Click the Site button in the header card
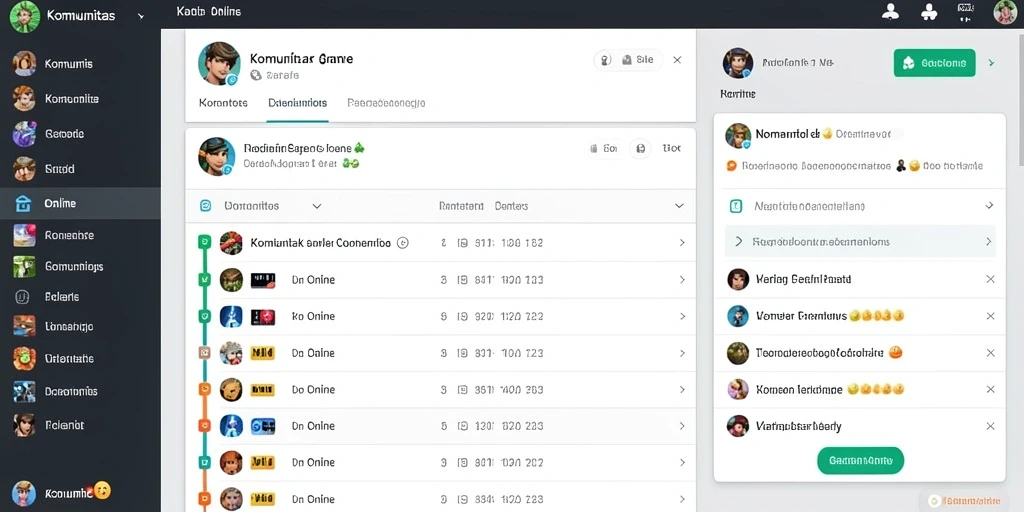1024x512 pixels. pyautogui.click(x=637, y=60)
